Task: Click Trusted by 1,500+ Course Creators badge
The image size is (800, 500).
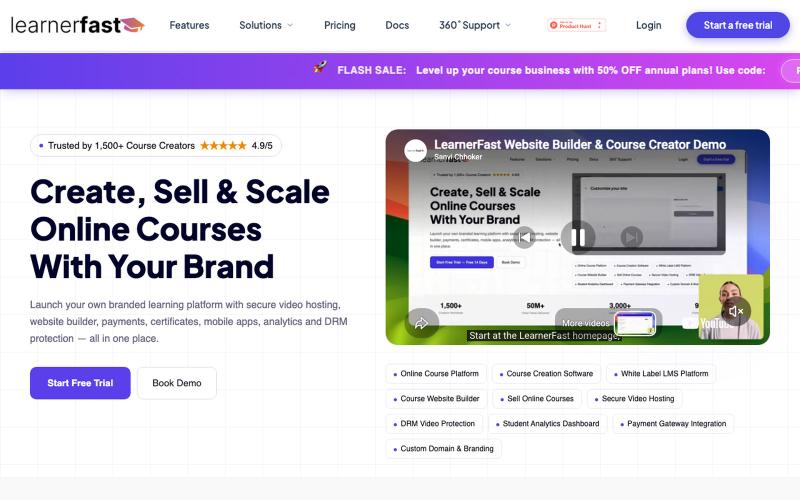Action: pyautogui.click(x=156, y=146)
